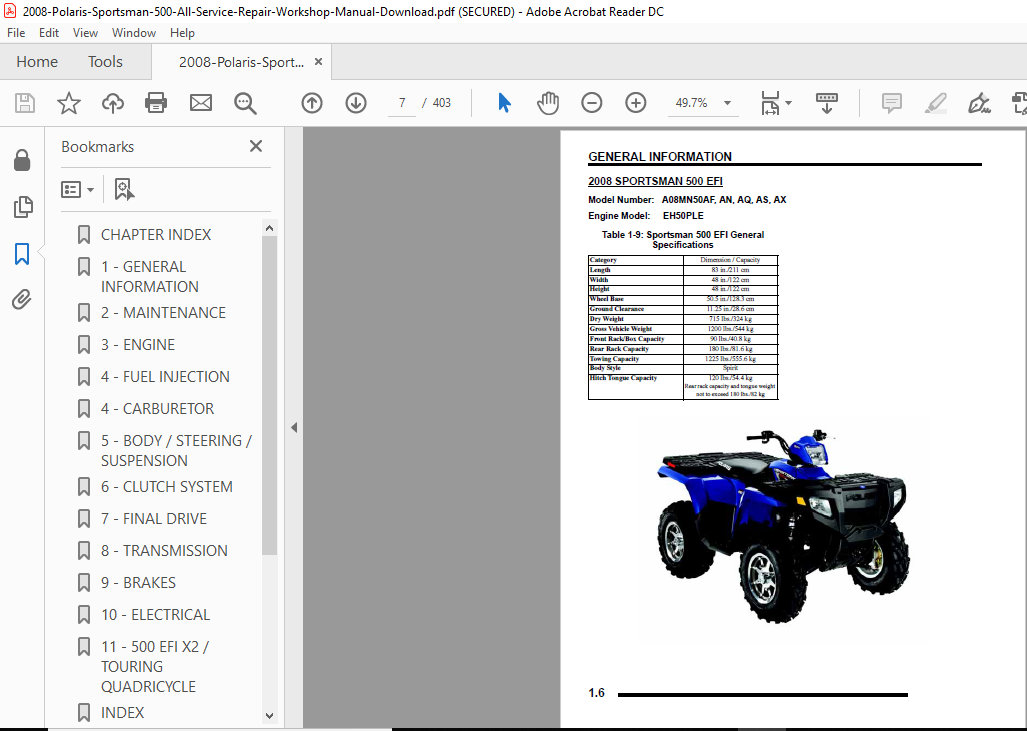Click the Dry Weight table row
This screenshot has width=1027, height=731.
pyautogui.click(x=683, y=319)
